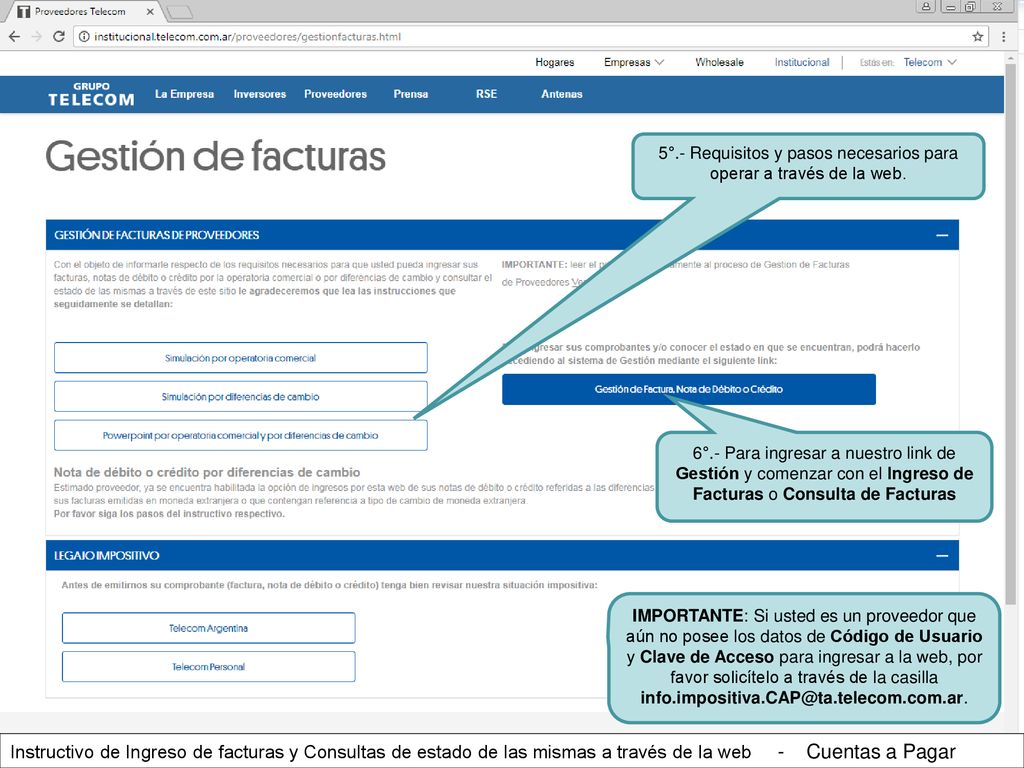Open a new browser tab
This screenshot has width=1024, height=768.
[180, 12]
